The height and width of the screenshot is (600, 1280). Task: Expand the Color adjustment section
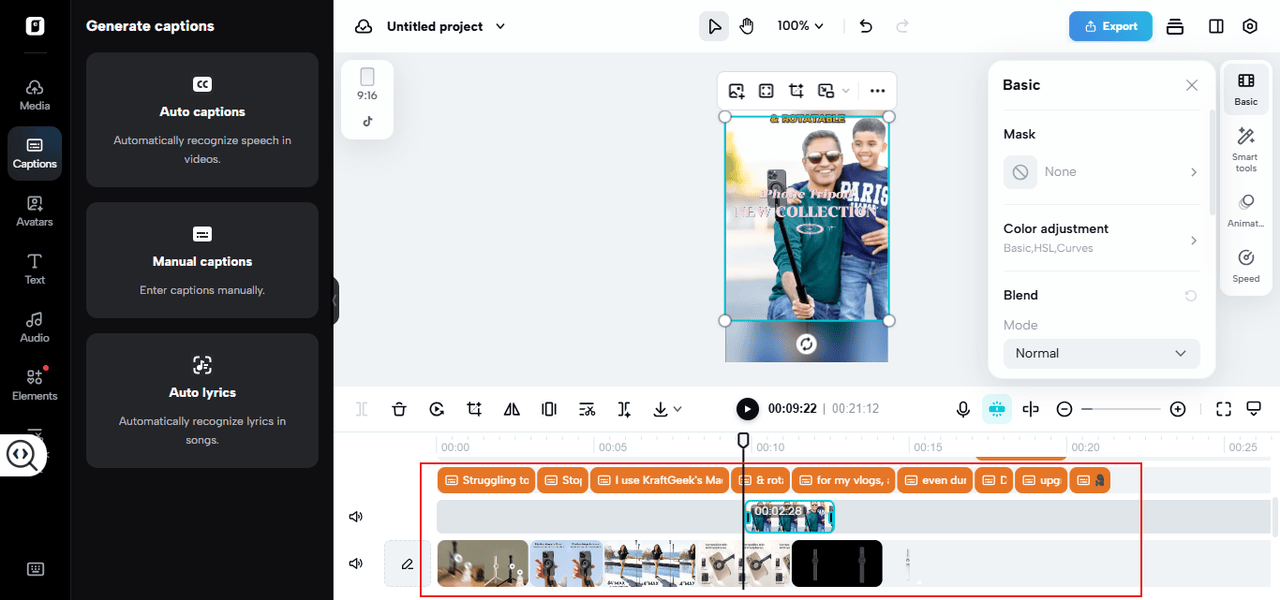(1101, 238)
